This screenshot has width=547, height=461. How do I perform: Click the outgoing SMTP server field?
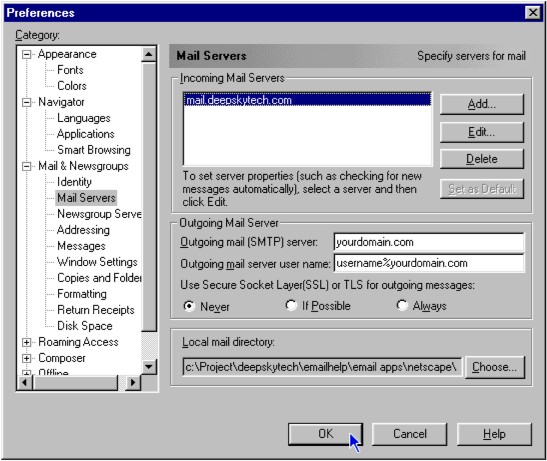tap(429, 242)
